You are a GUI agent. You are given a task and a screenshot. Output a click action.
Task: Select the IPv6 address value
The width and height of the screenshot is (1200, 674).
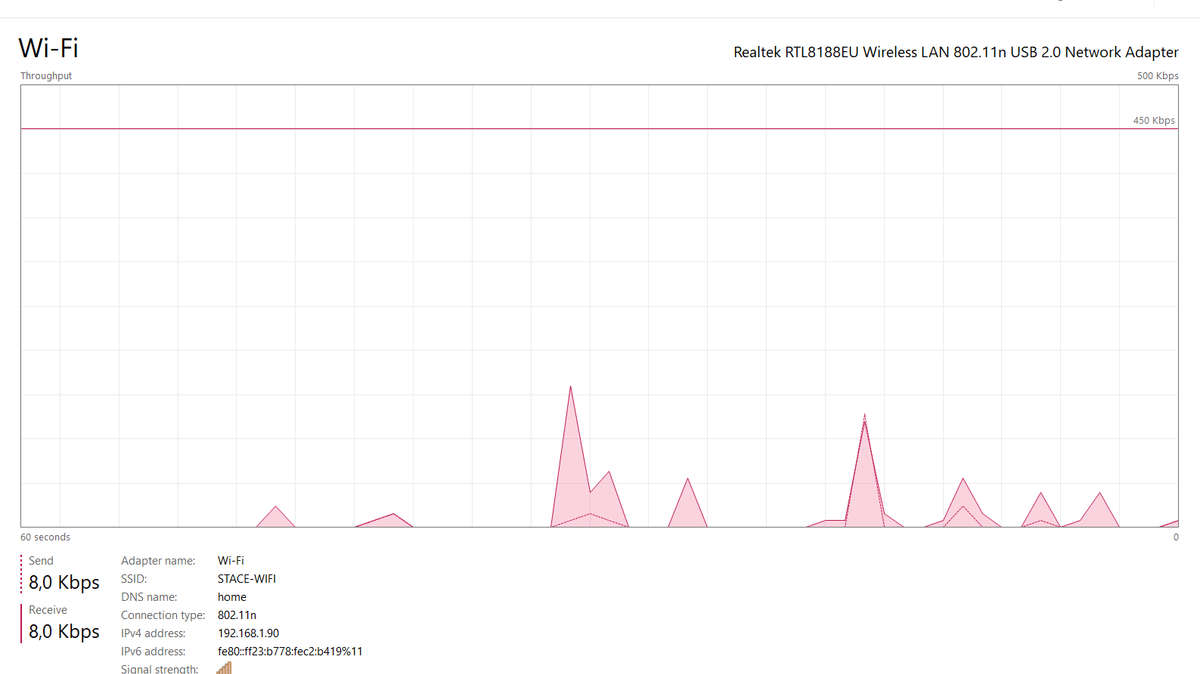tap(289, 651)
